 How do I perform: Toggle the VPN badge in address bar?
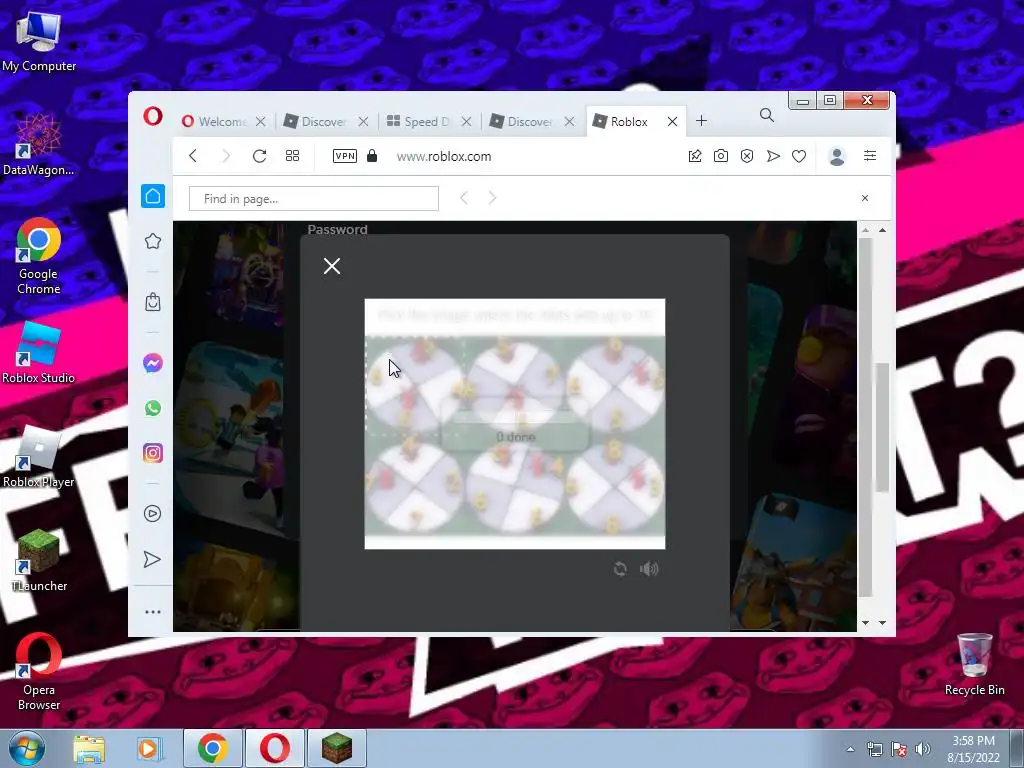(x=345, y=156)
